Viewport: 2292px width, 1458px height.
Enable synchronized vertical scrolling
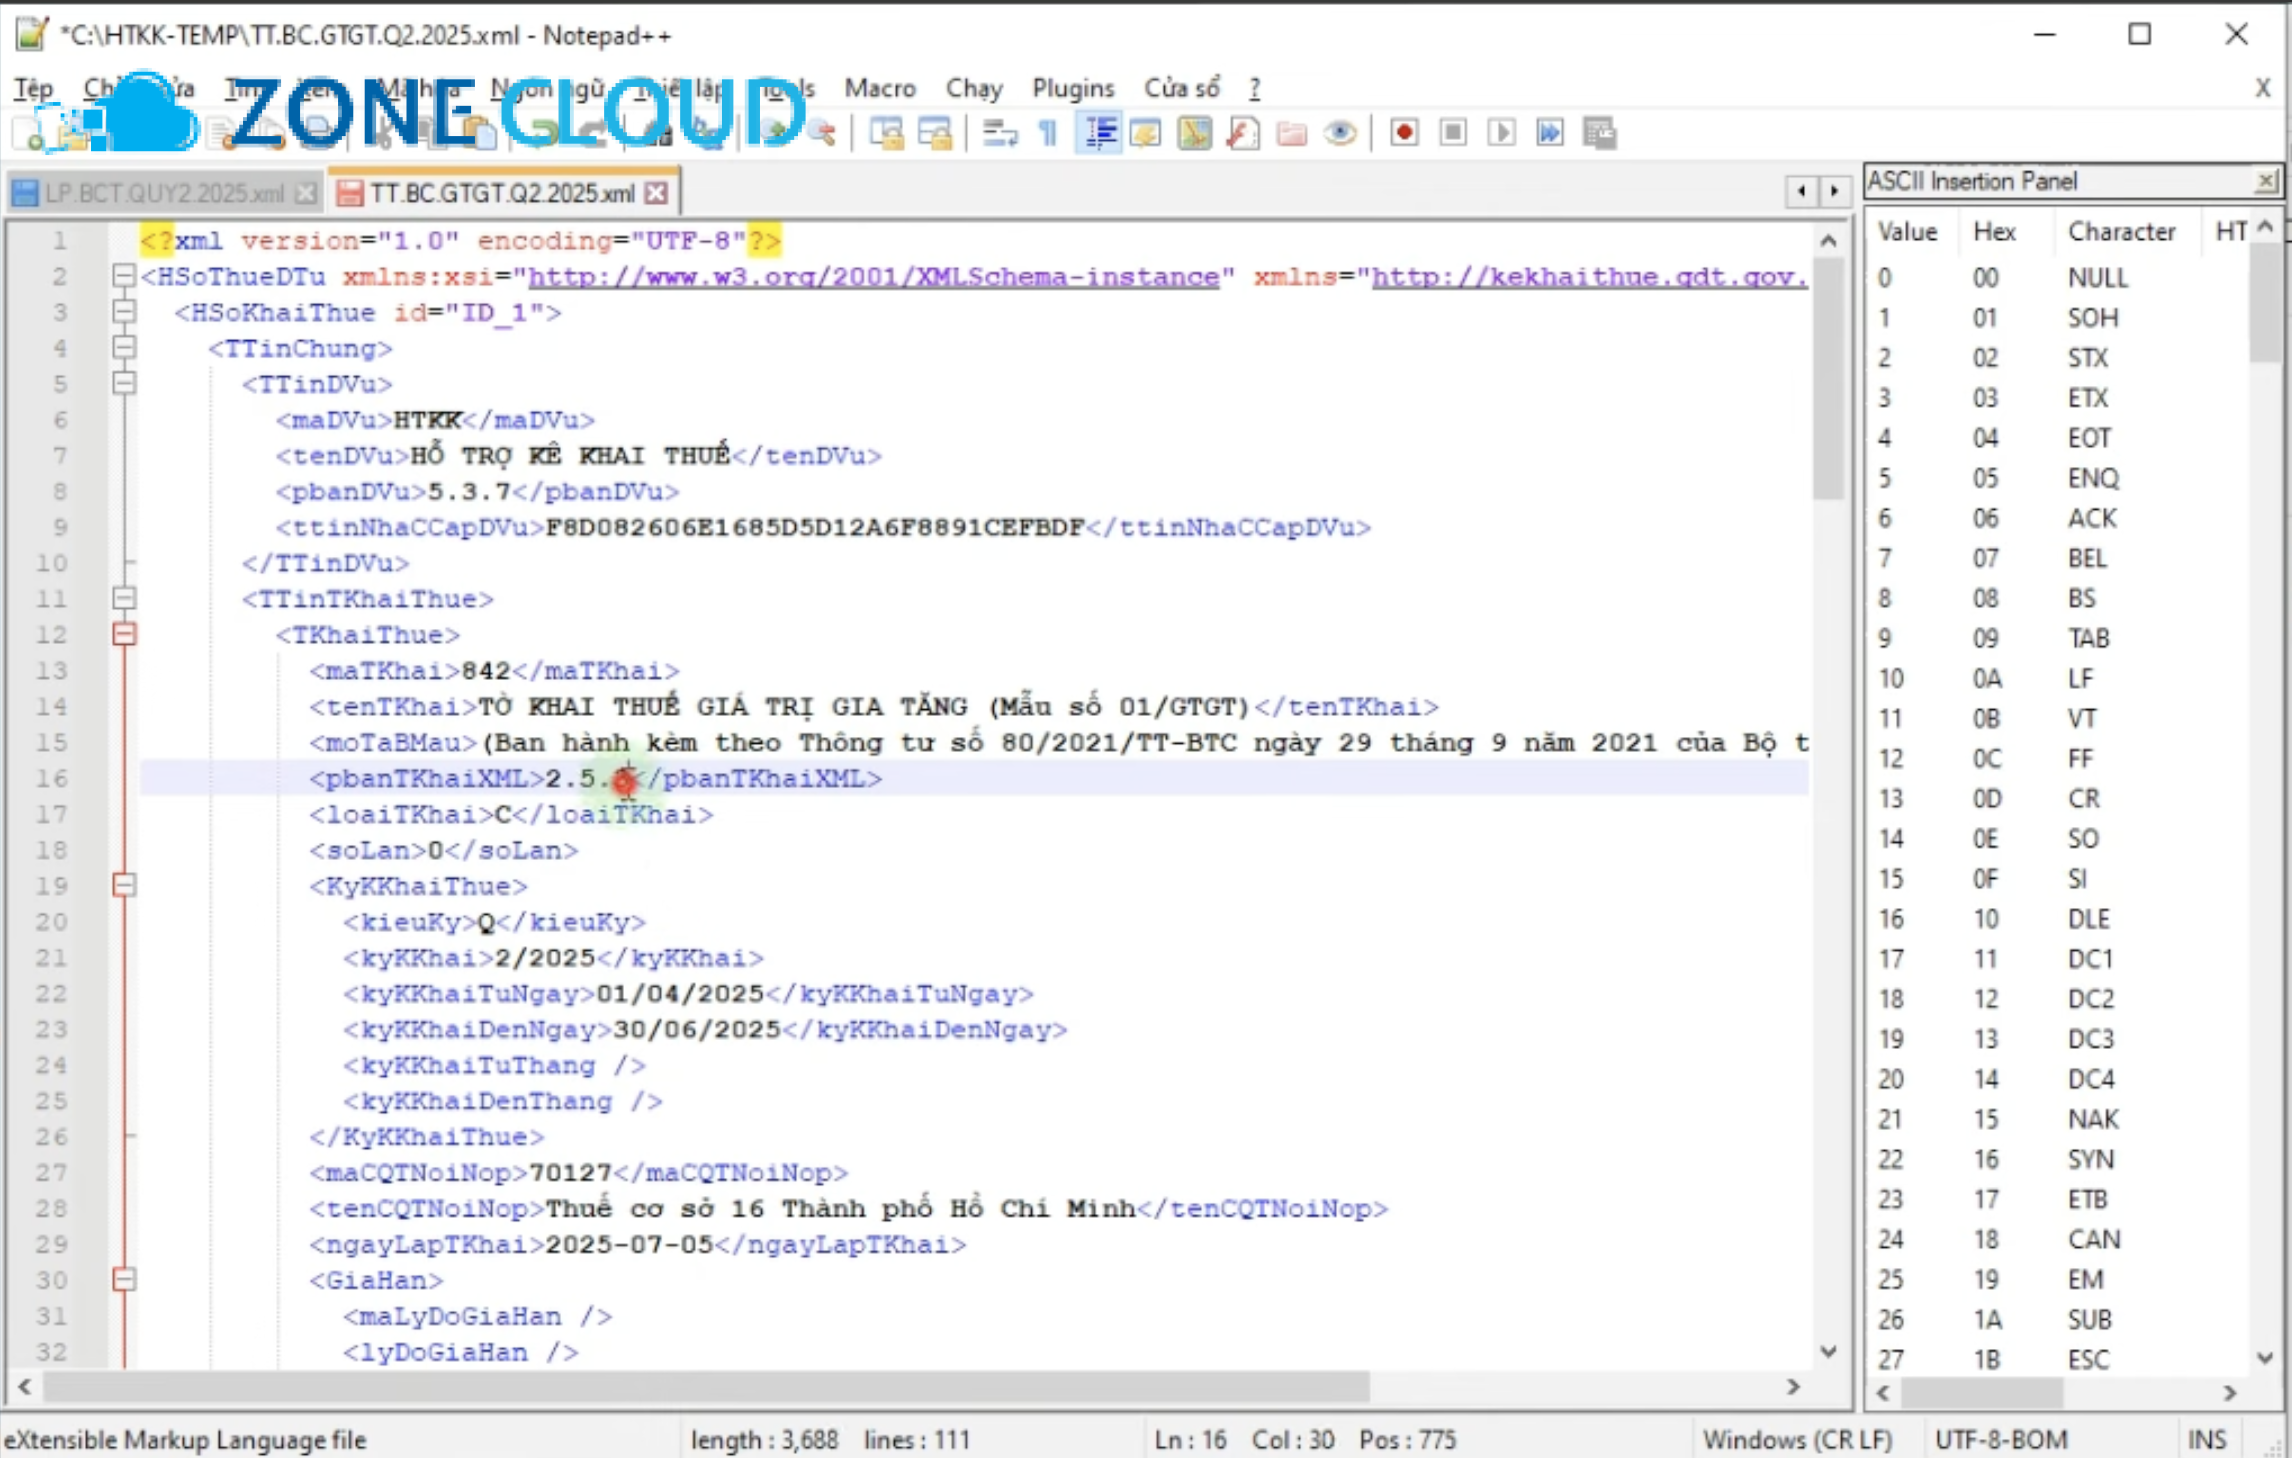click(886, 133)
